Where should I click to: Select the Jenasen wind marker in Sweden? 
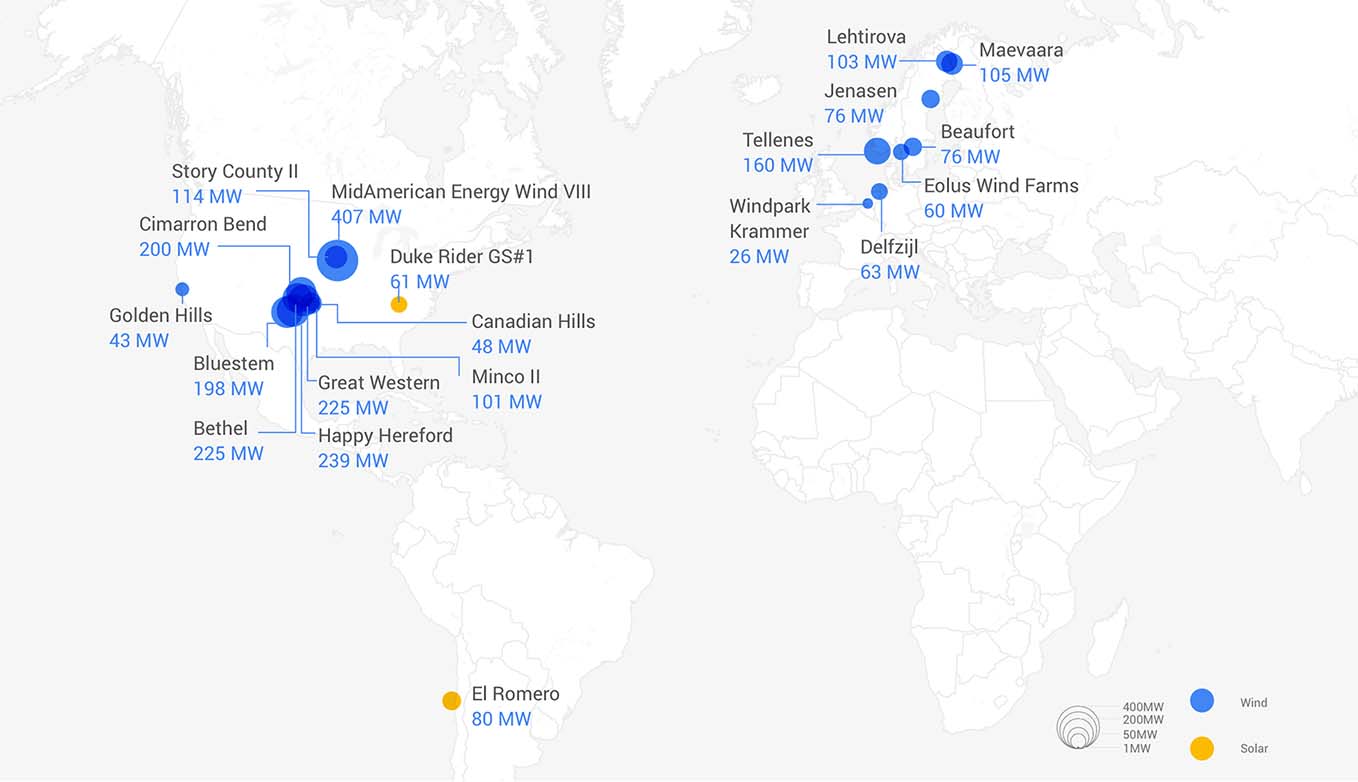point(930,99)
